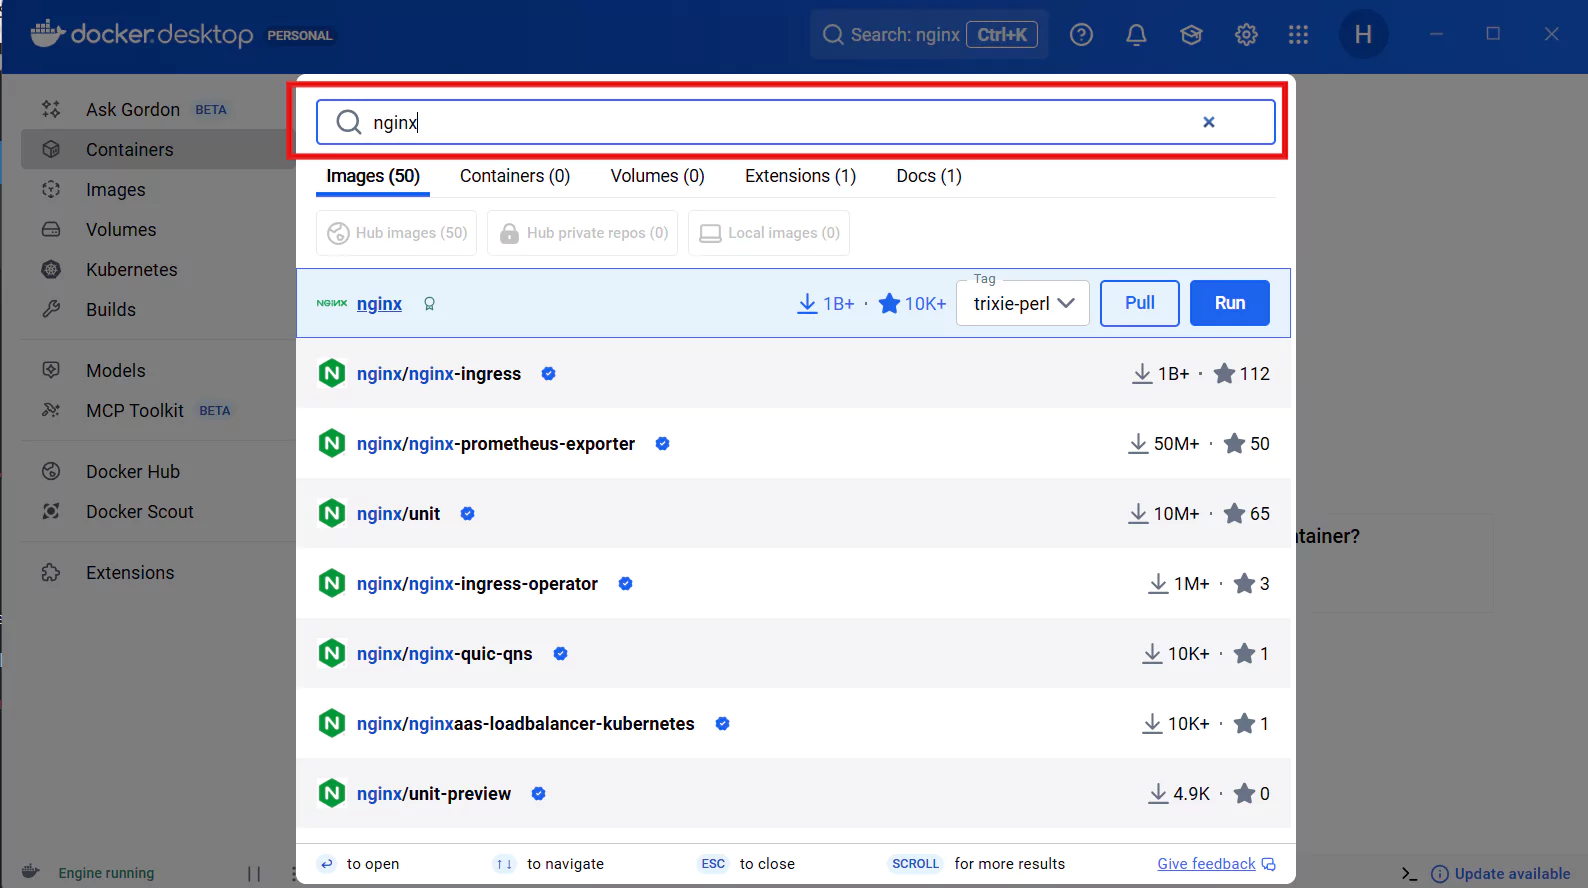Image resolution: width=1588 pixels, height=888 pixels.
Task: Toggle the Local images filter
Action: (x=769, y=233)
